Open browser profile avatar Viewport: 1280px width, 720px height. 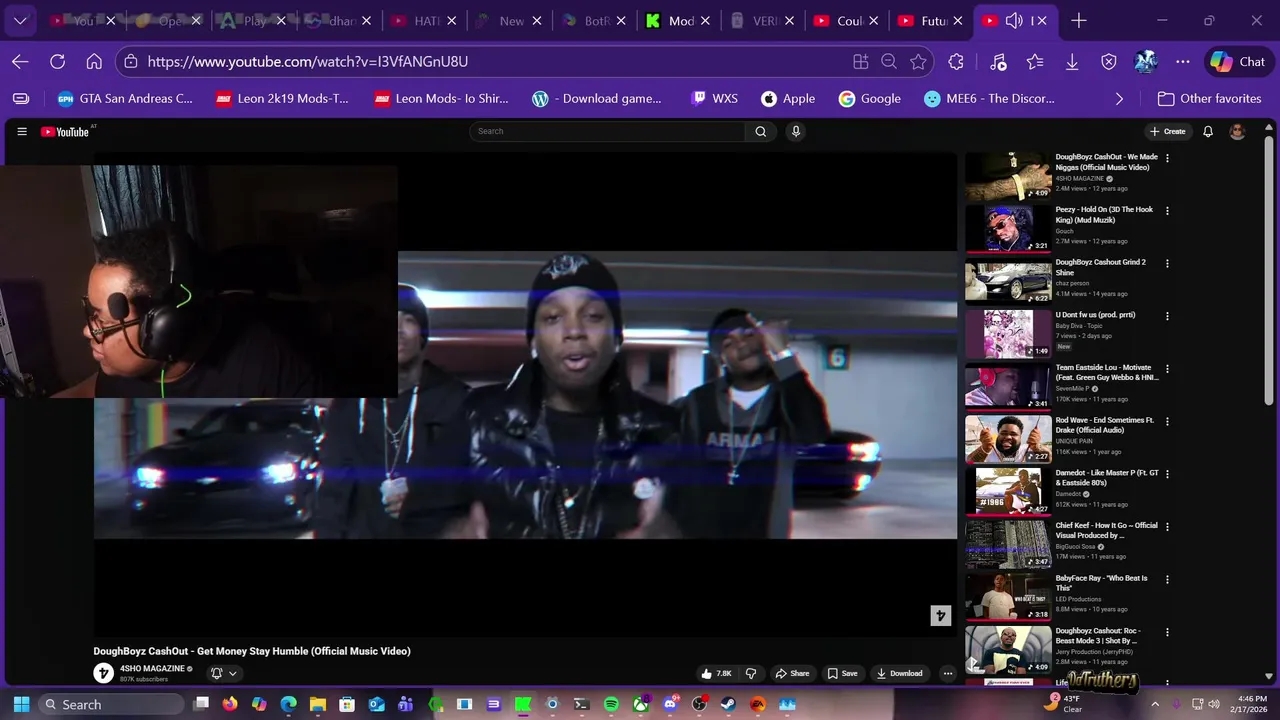tap(1146, 61)
